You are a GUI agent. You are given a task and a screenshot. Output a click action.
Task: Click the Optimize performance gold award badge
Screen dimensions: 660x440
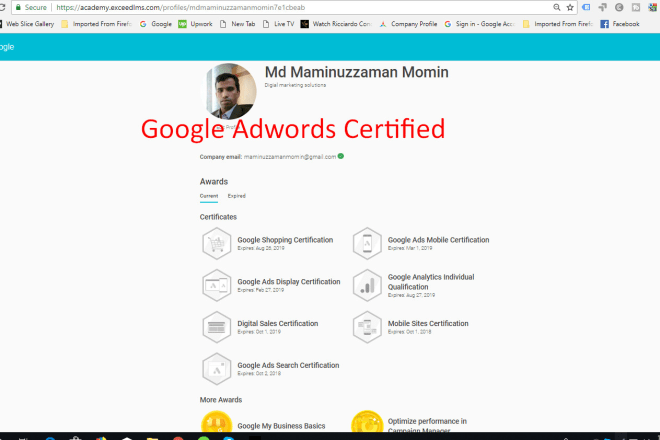click(367, 422)
